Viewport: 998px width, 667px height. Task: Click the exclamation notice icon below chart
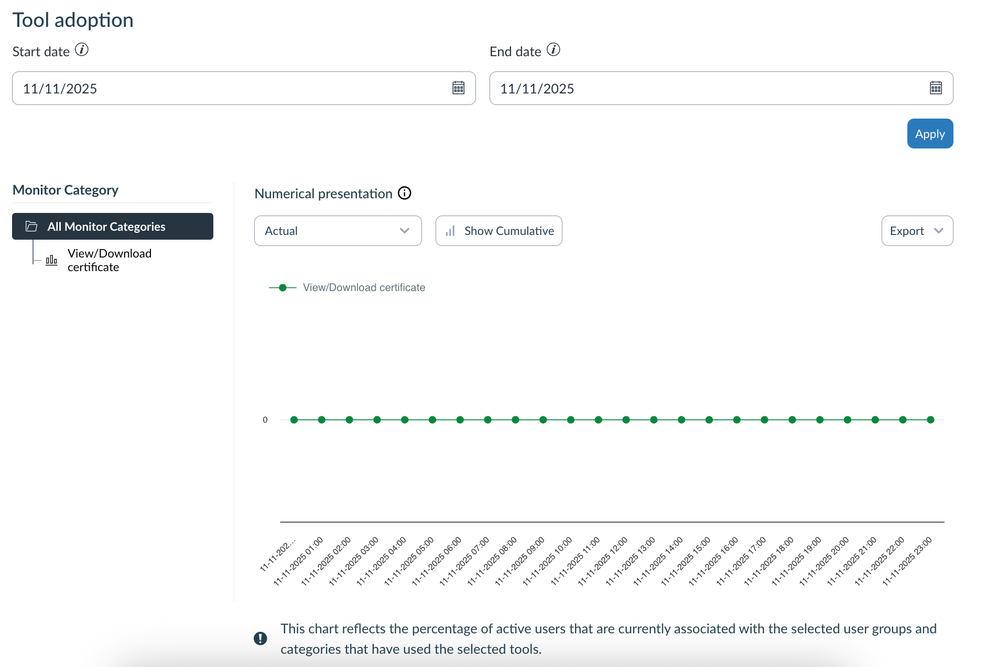click(260, 638)
